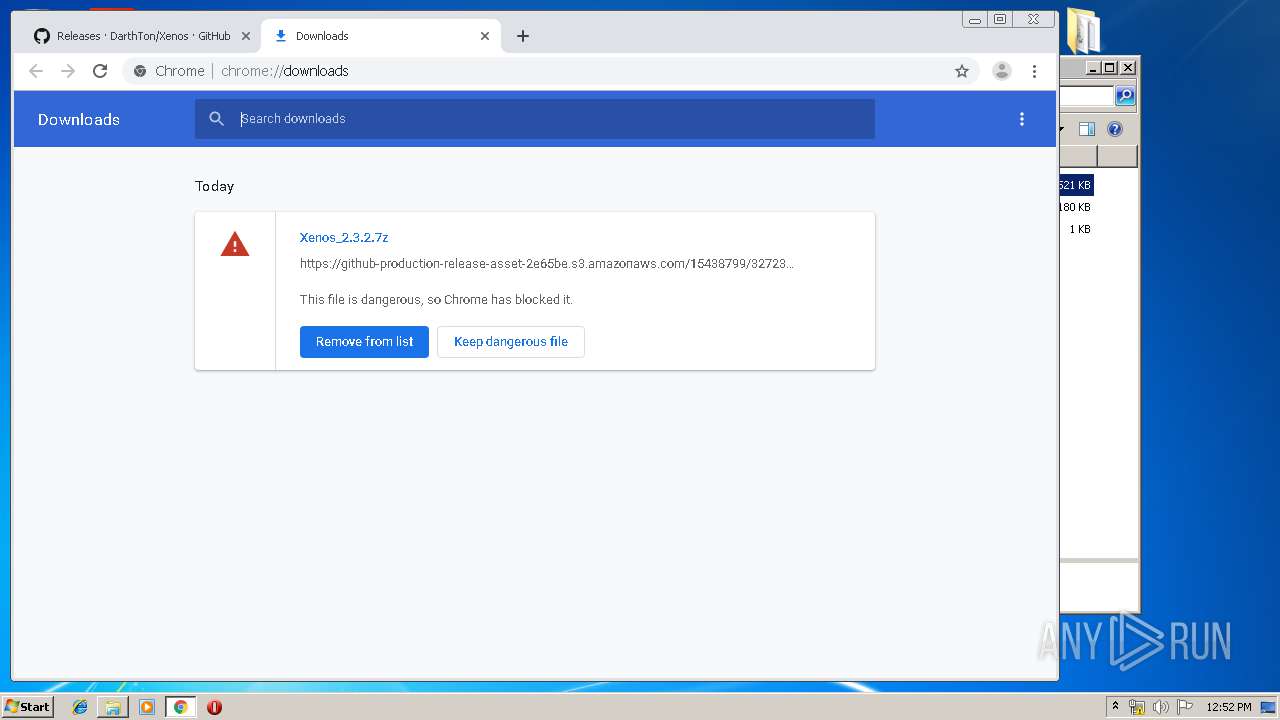
Task: Restore down the Chrome window
Action: point(1000,19)
